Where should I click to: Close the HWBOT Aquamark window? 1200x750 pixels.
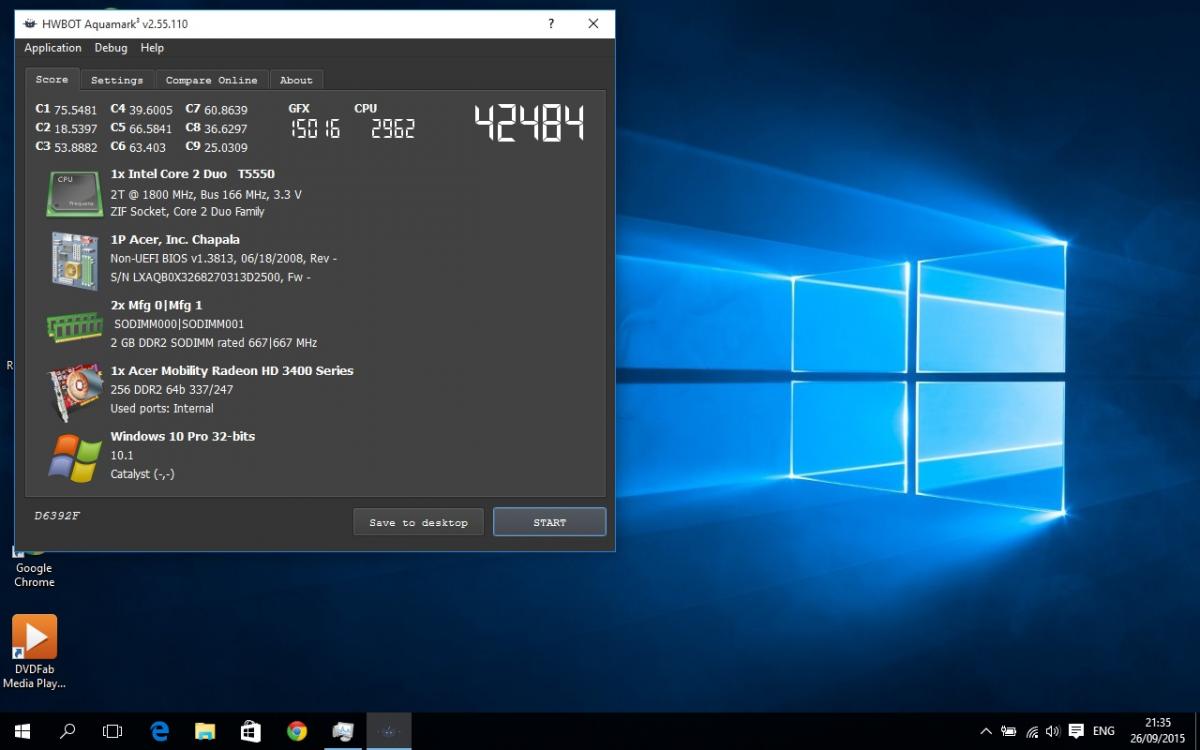point(593,24)
